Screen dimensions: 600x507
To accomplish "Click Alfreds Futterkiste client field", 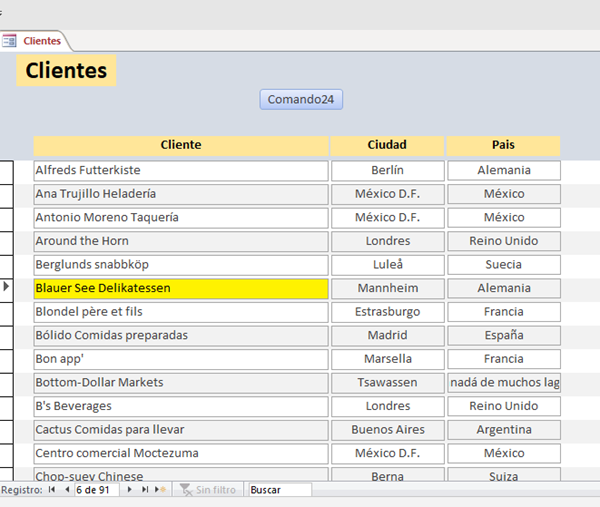I will coord(181,170).
